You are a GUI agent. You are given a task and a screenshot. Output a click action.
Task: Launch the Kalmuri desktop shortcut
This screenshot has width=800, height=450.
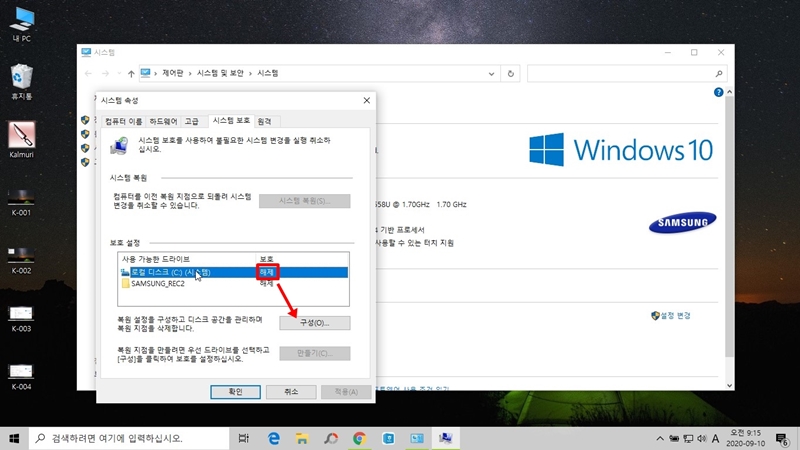click(x=21, y=140)
